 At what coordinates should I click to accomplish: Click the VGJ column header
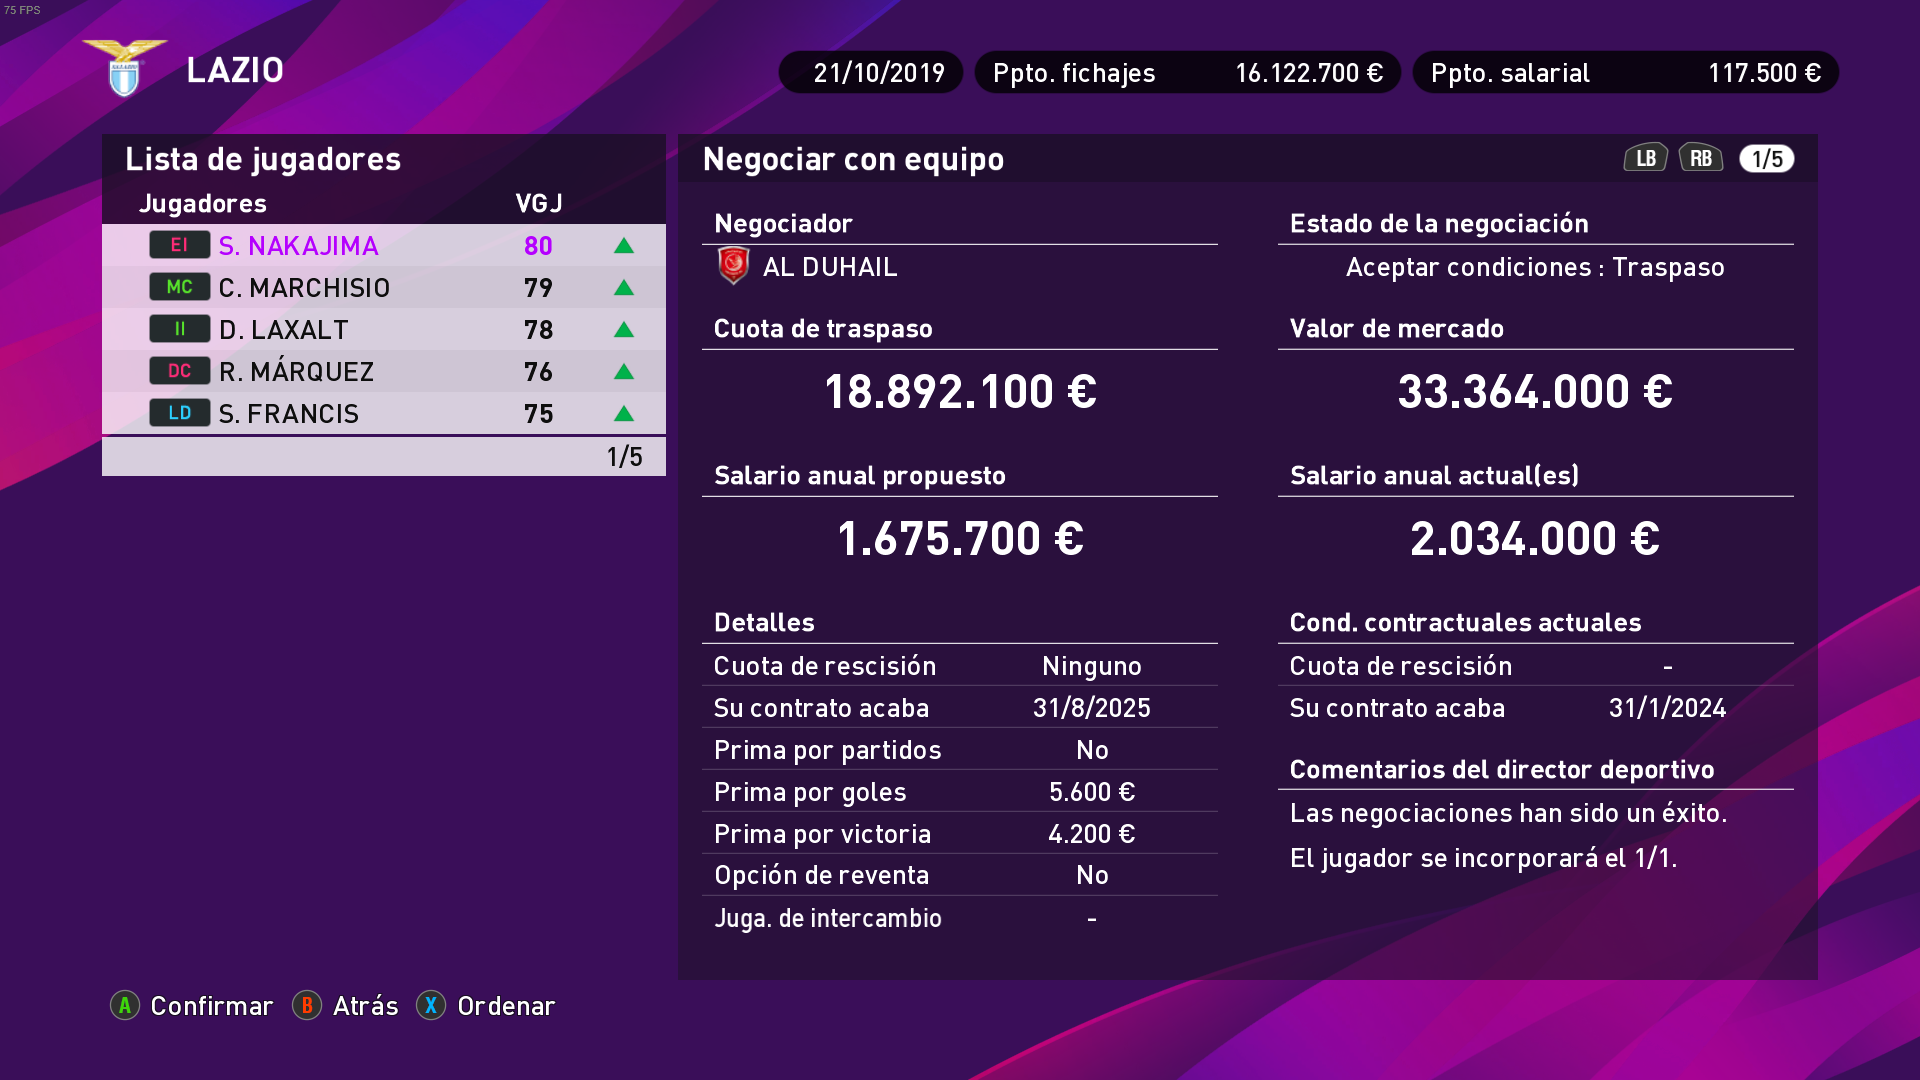(539, 204)
